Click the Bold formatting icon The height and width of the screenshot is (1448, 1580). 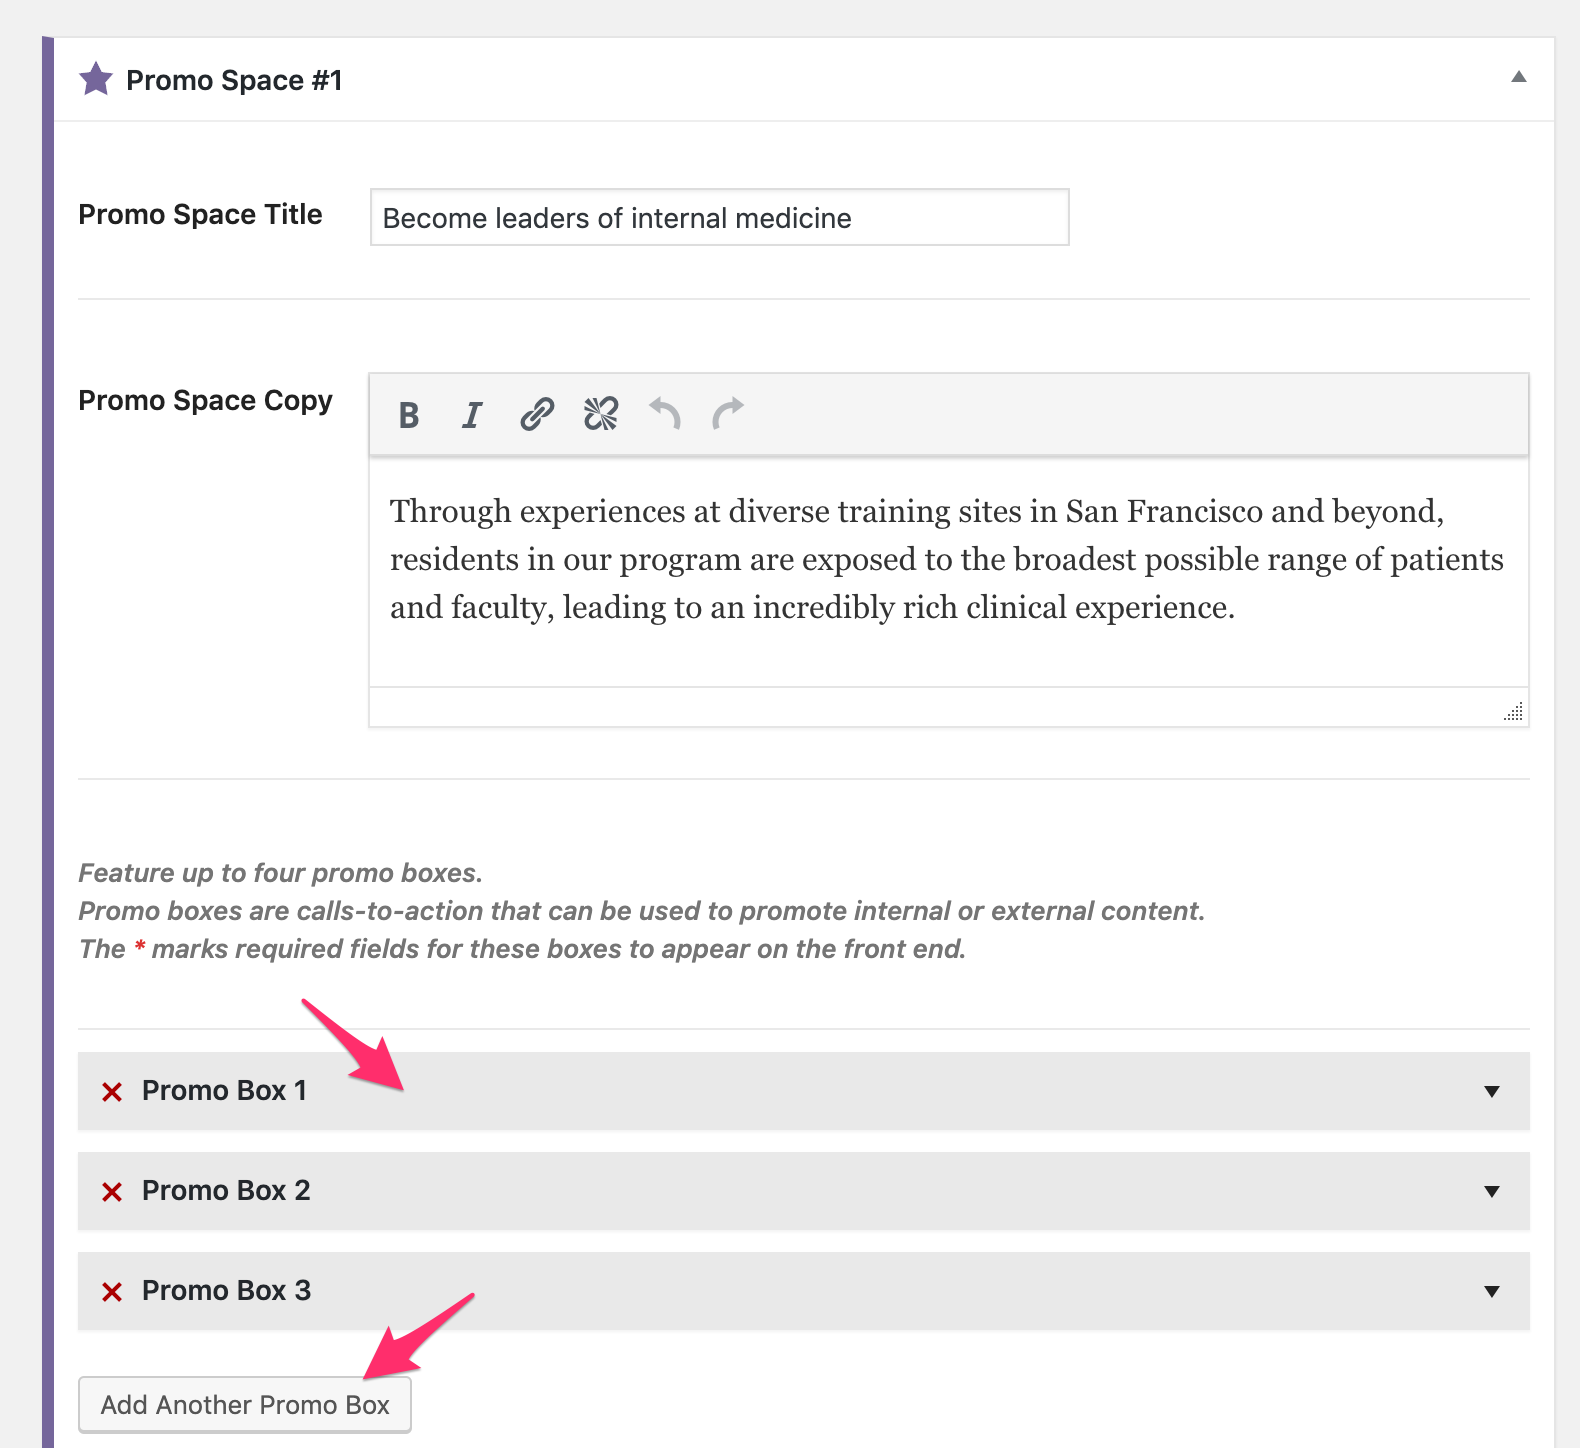click(408, 415)
